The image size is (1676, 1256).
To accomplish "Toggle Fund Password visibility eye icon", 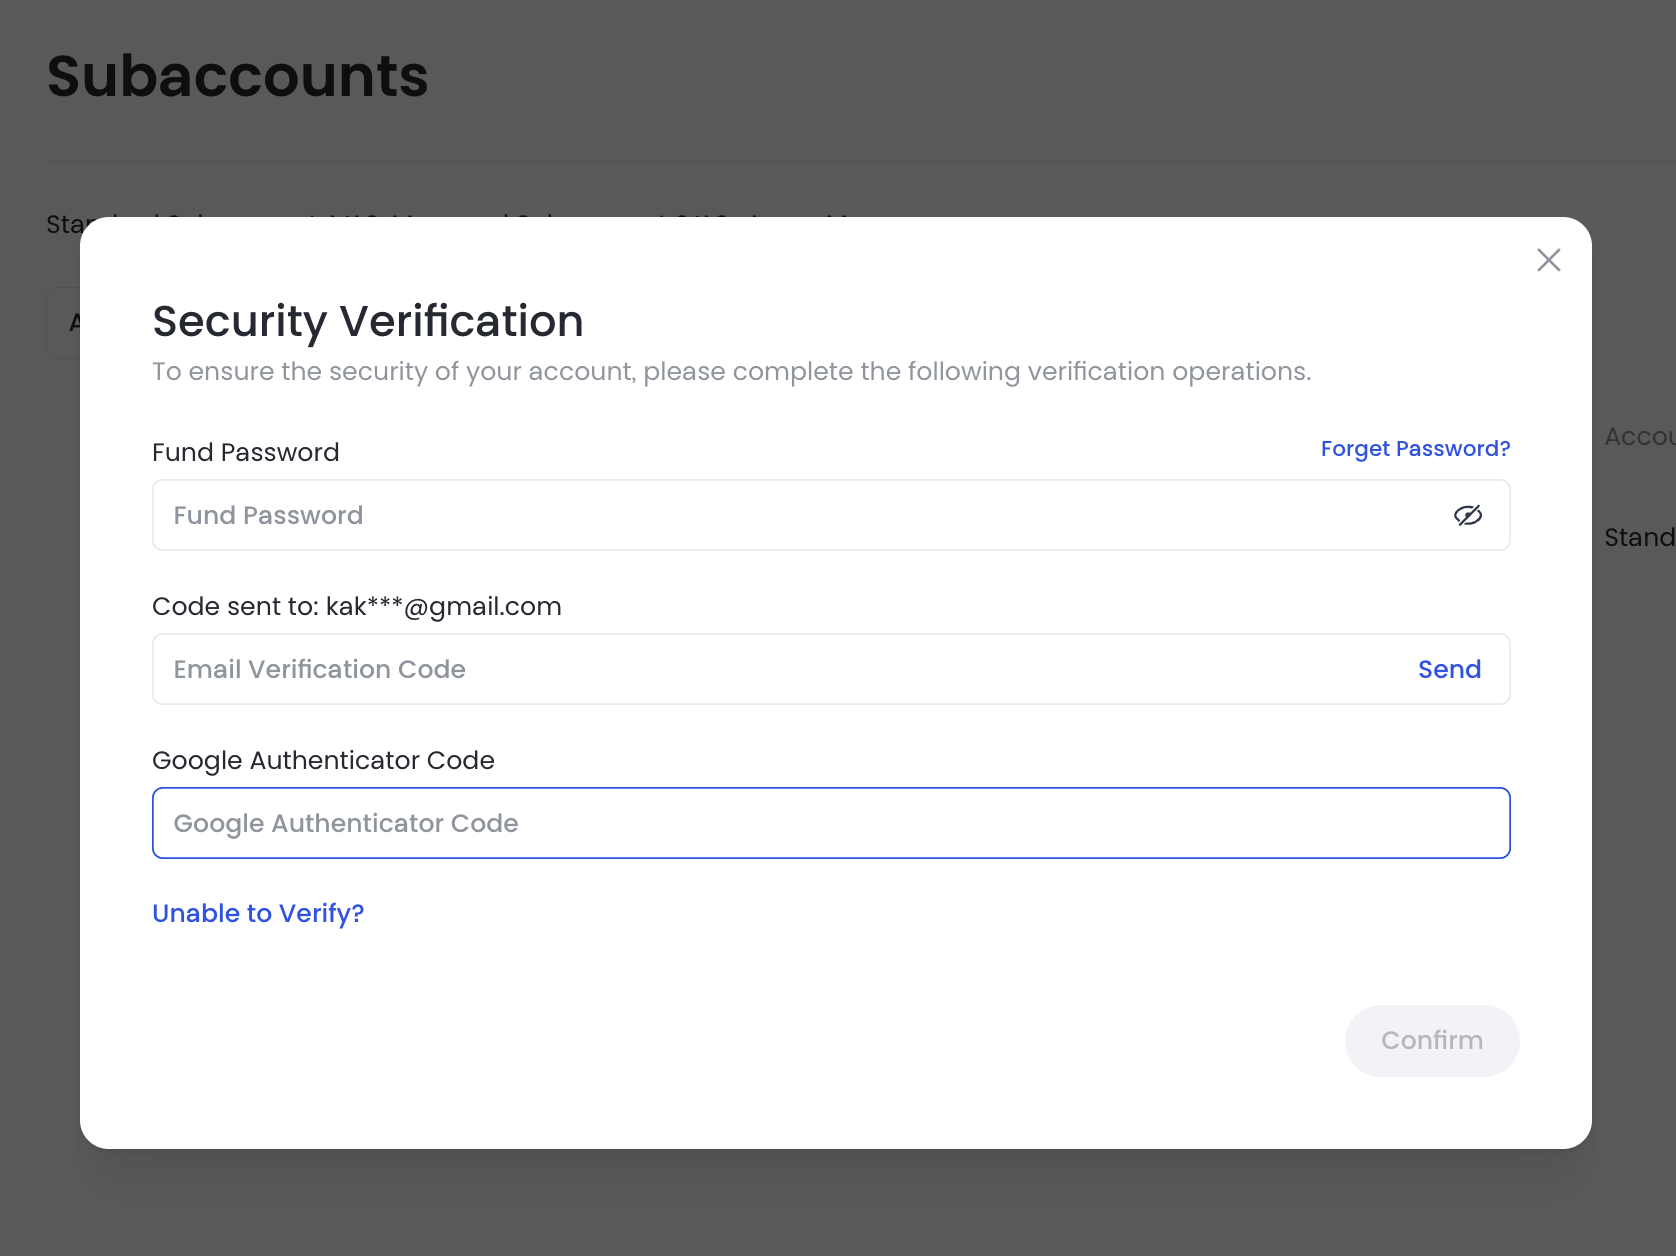I will point(1467,515).
